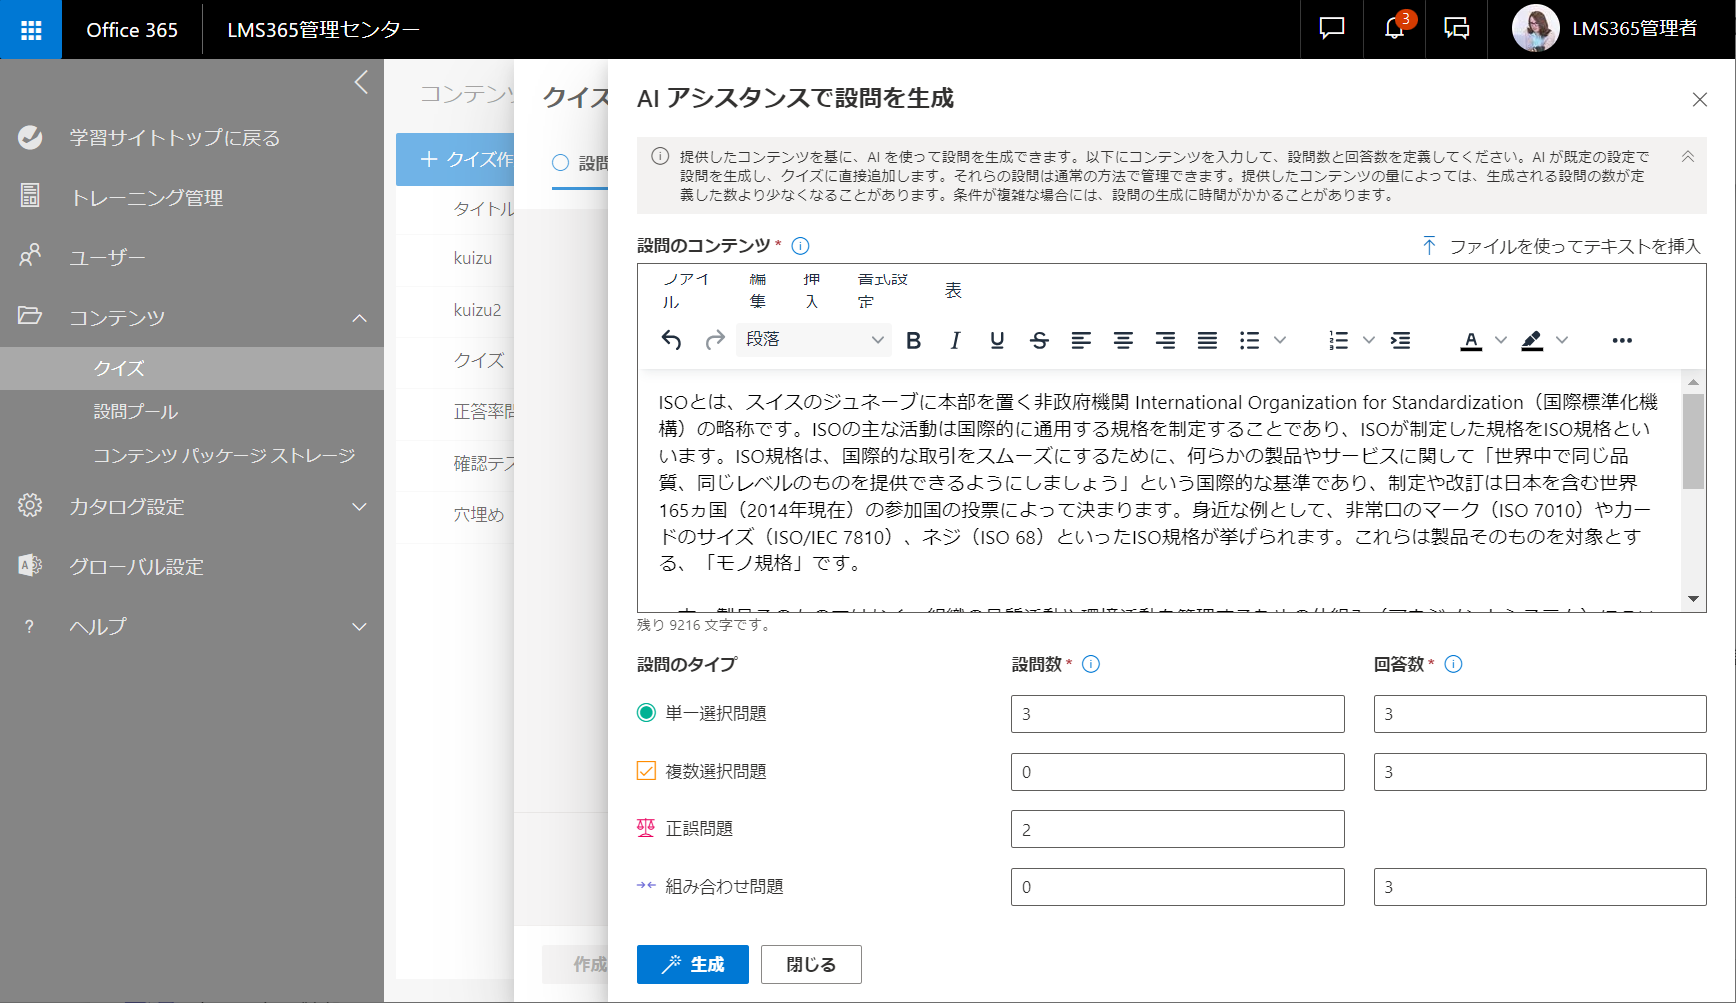Open LMS365管理者 profile avatar
This screenshot has width=1736, height=1003.
1536,29
